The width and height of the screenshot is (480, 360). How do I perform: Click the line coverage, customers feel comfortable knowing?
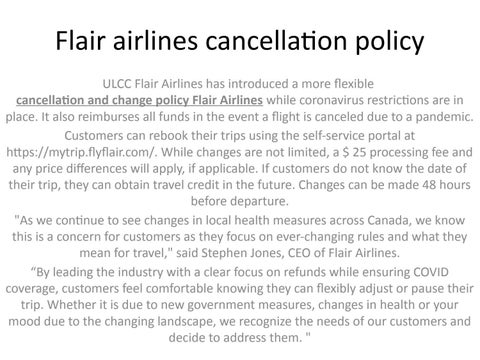(x=240, y=289)
